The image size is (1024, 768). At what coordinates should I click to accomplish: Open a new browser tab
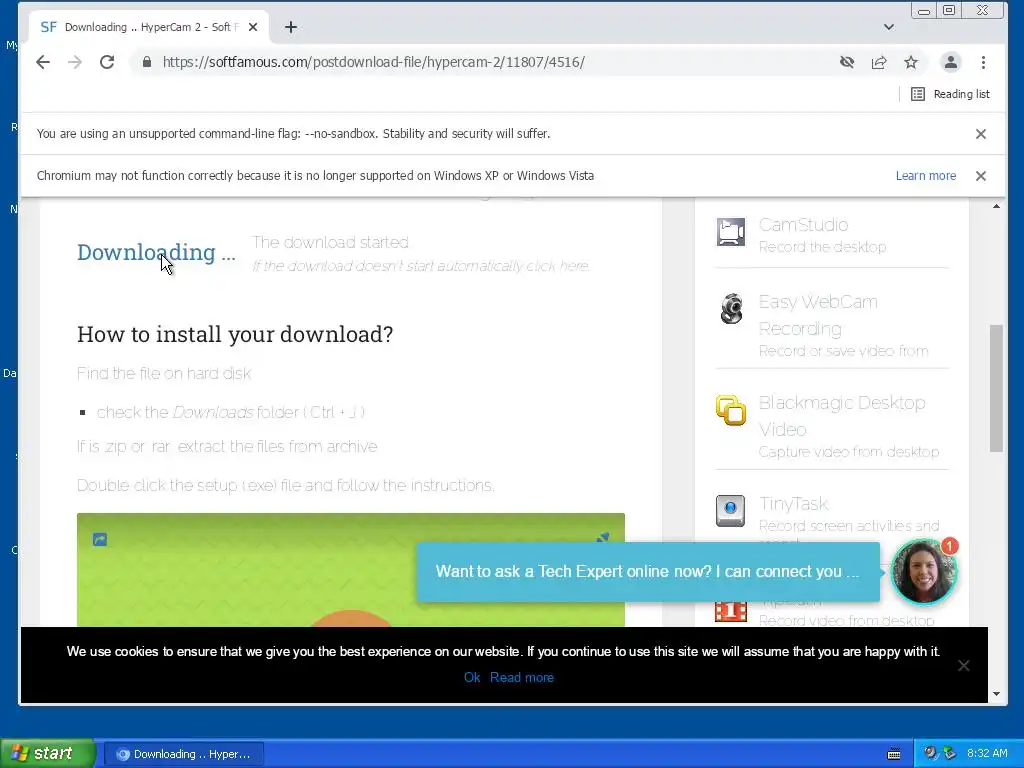(x=291, y=27)
